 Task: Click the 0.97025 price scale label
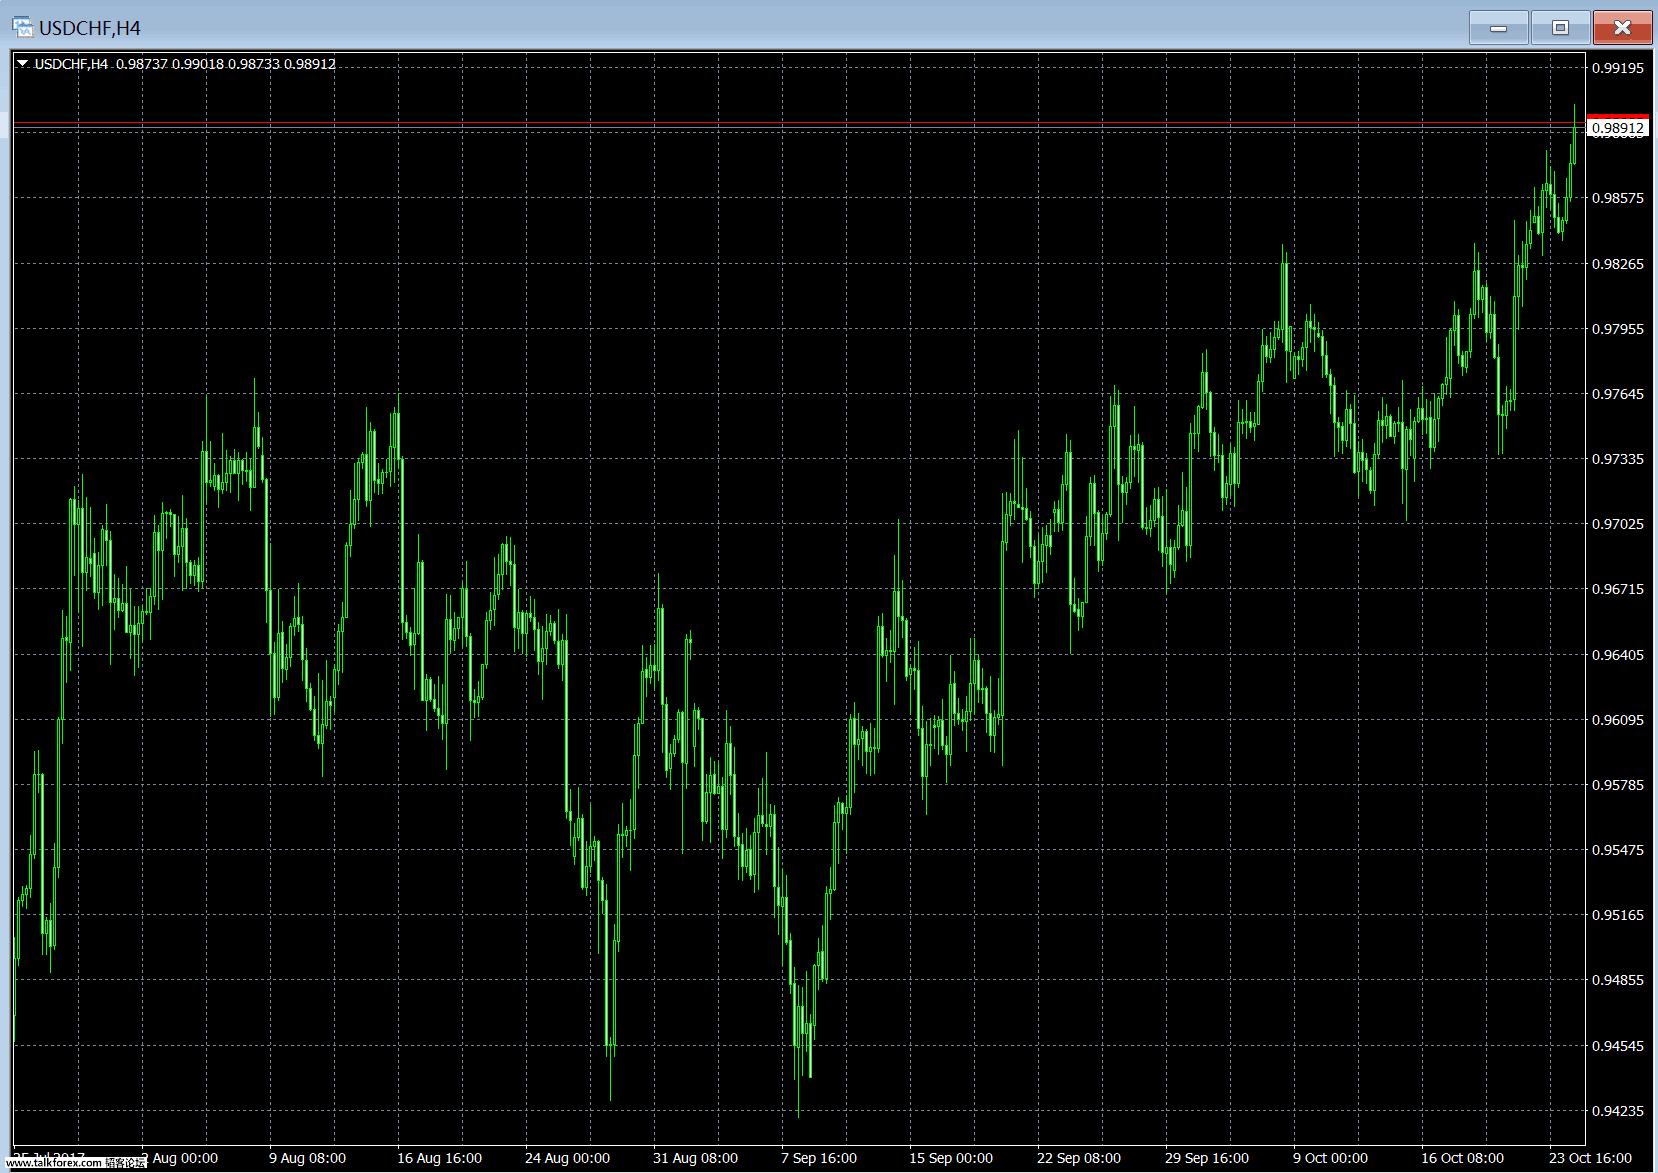1617,524
